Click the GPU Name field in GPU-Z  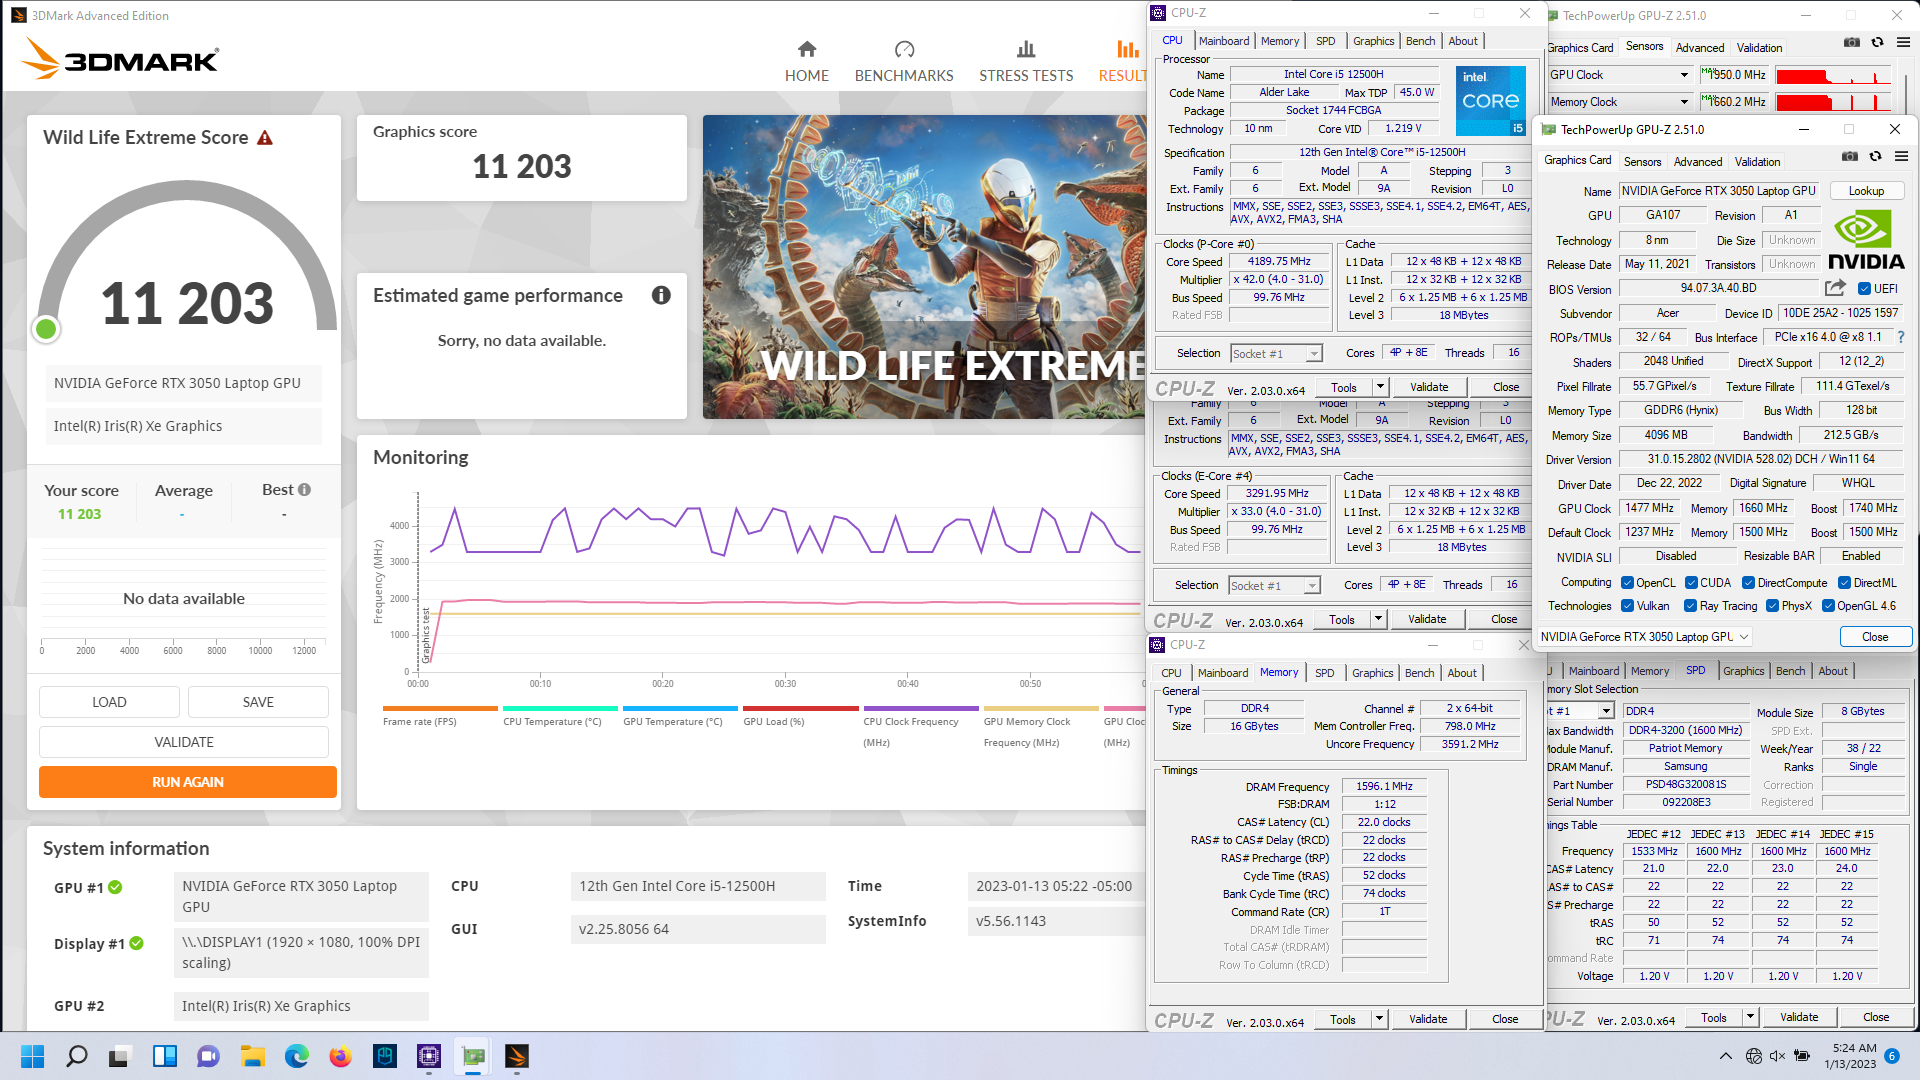pos(1719,191)
